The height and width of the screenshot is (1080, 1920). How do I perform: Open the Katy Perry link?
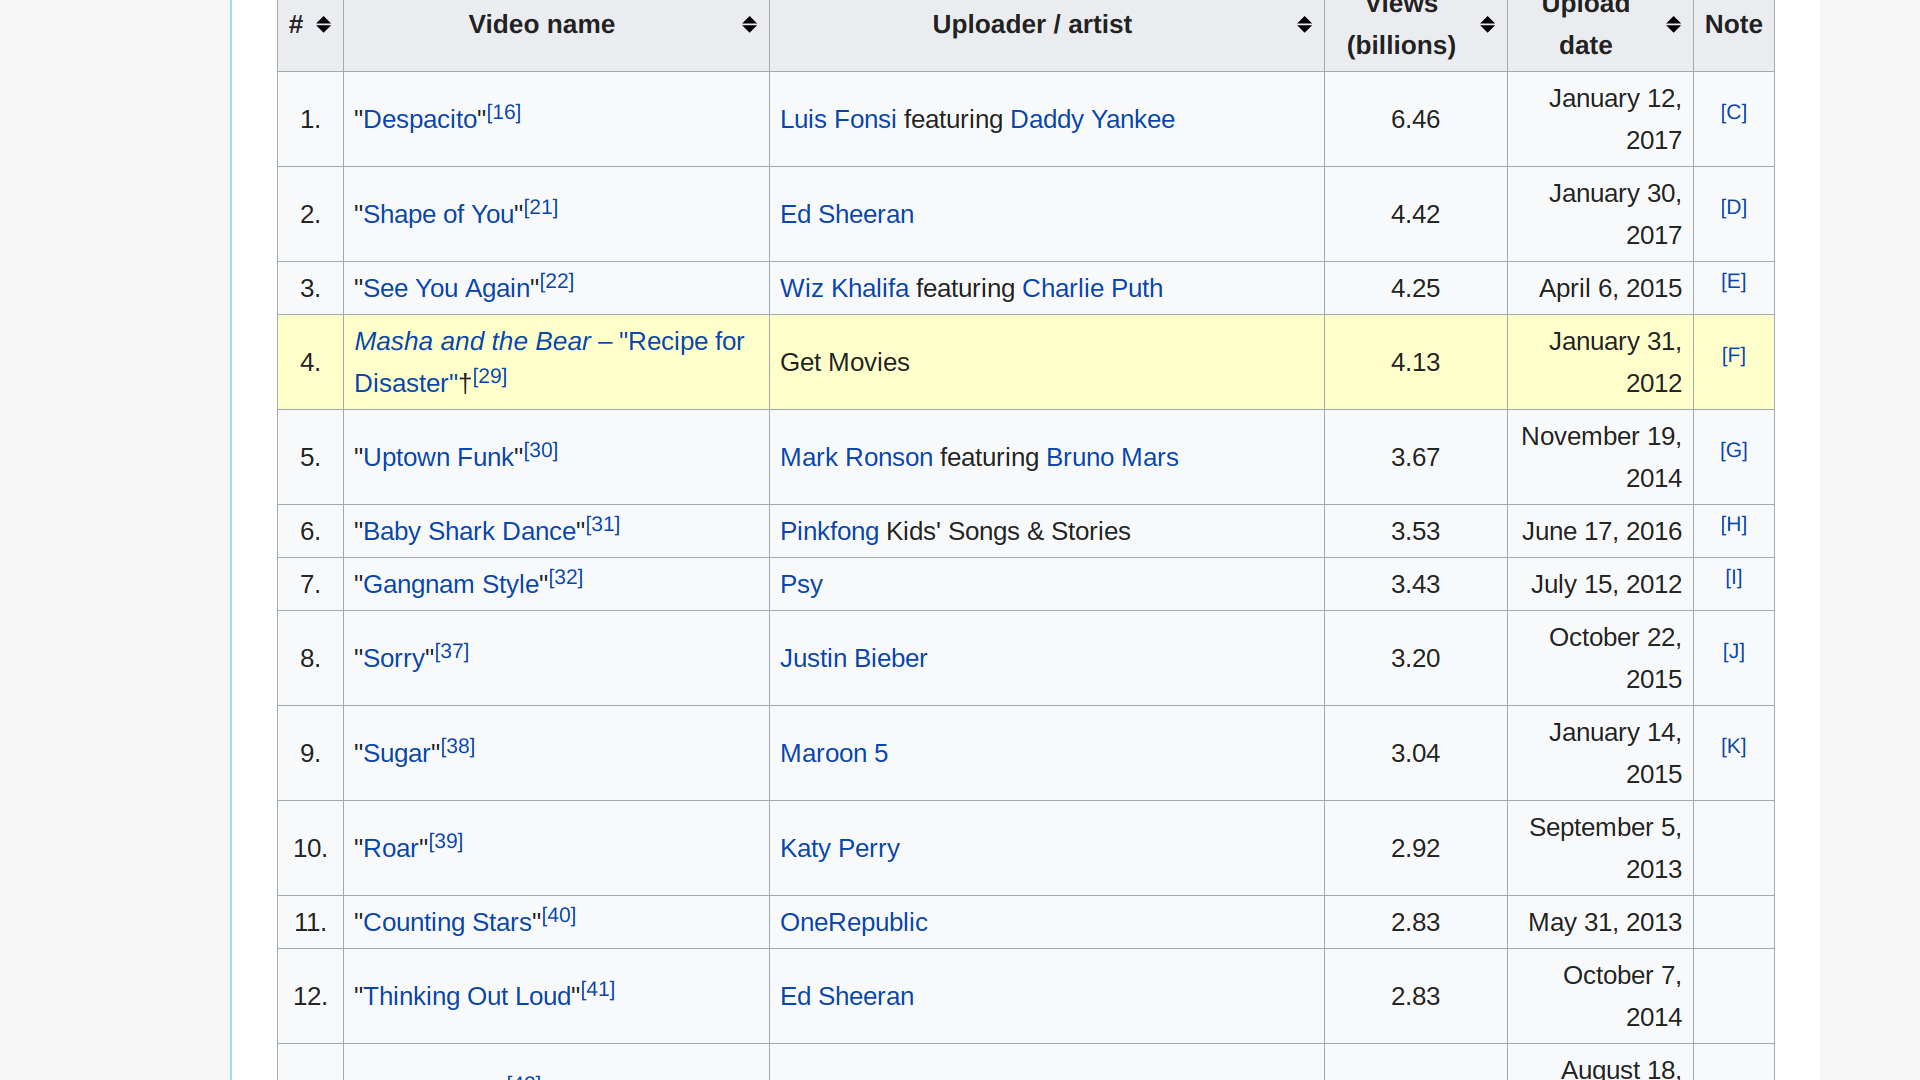pos(840,849)
